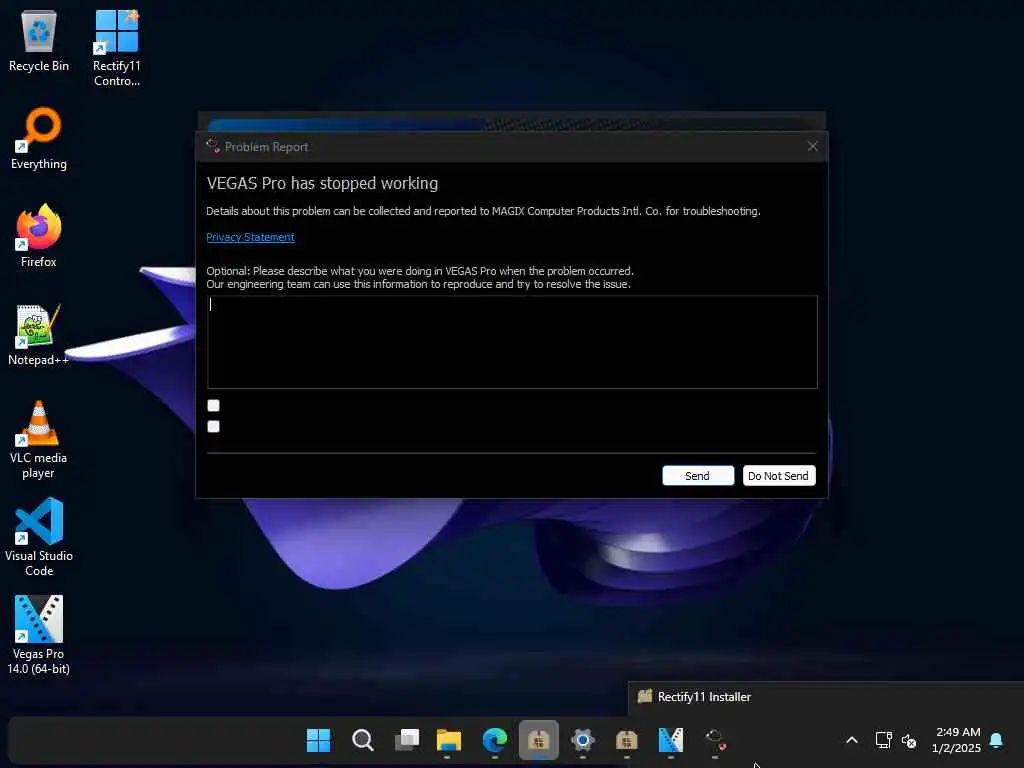Viewport: 1024px width, 768px height.
Task: Click the Send button
Action: [697, 475]
